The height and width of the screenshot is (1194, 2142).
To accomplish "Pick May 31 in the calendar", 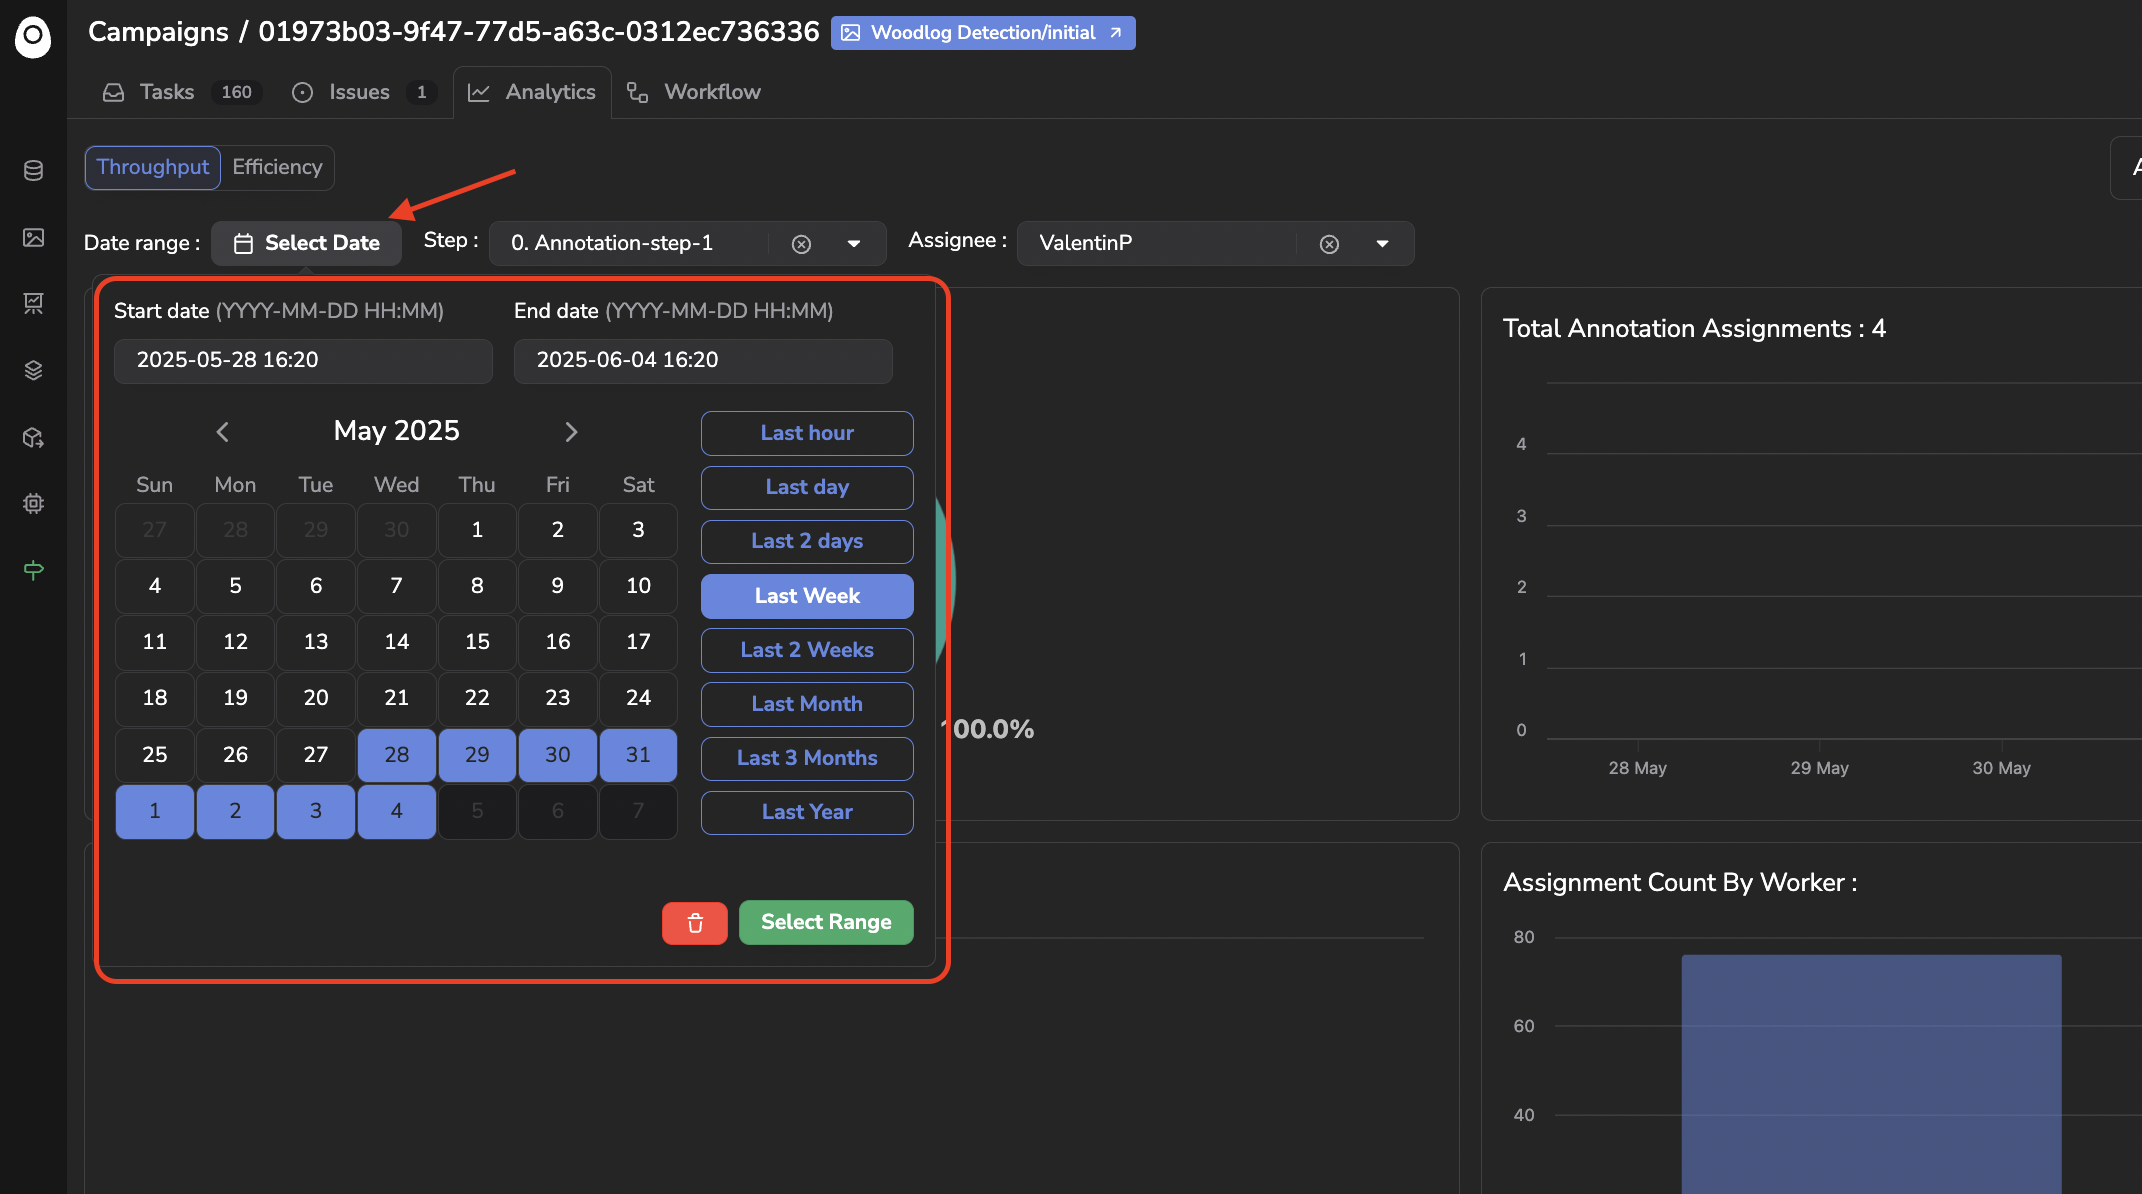I will point(638,755).
